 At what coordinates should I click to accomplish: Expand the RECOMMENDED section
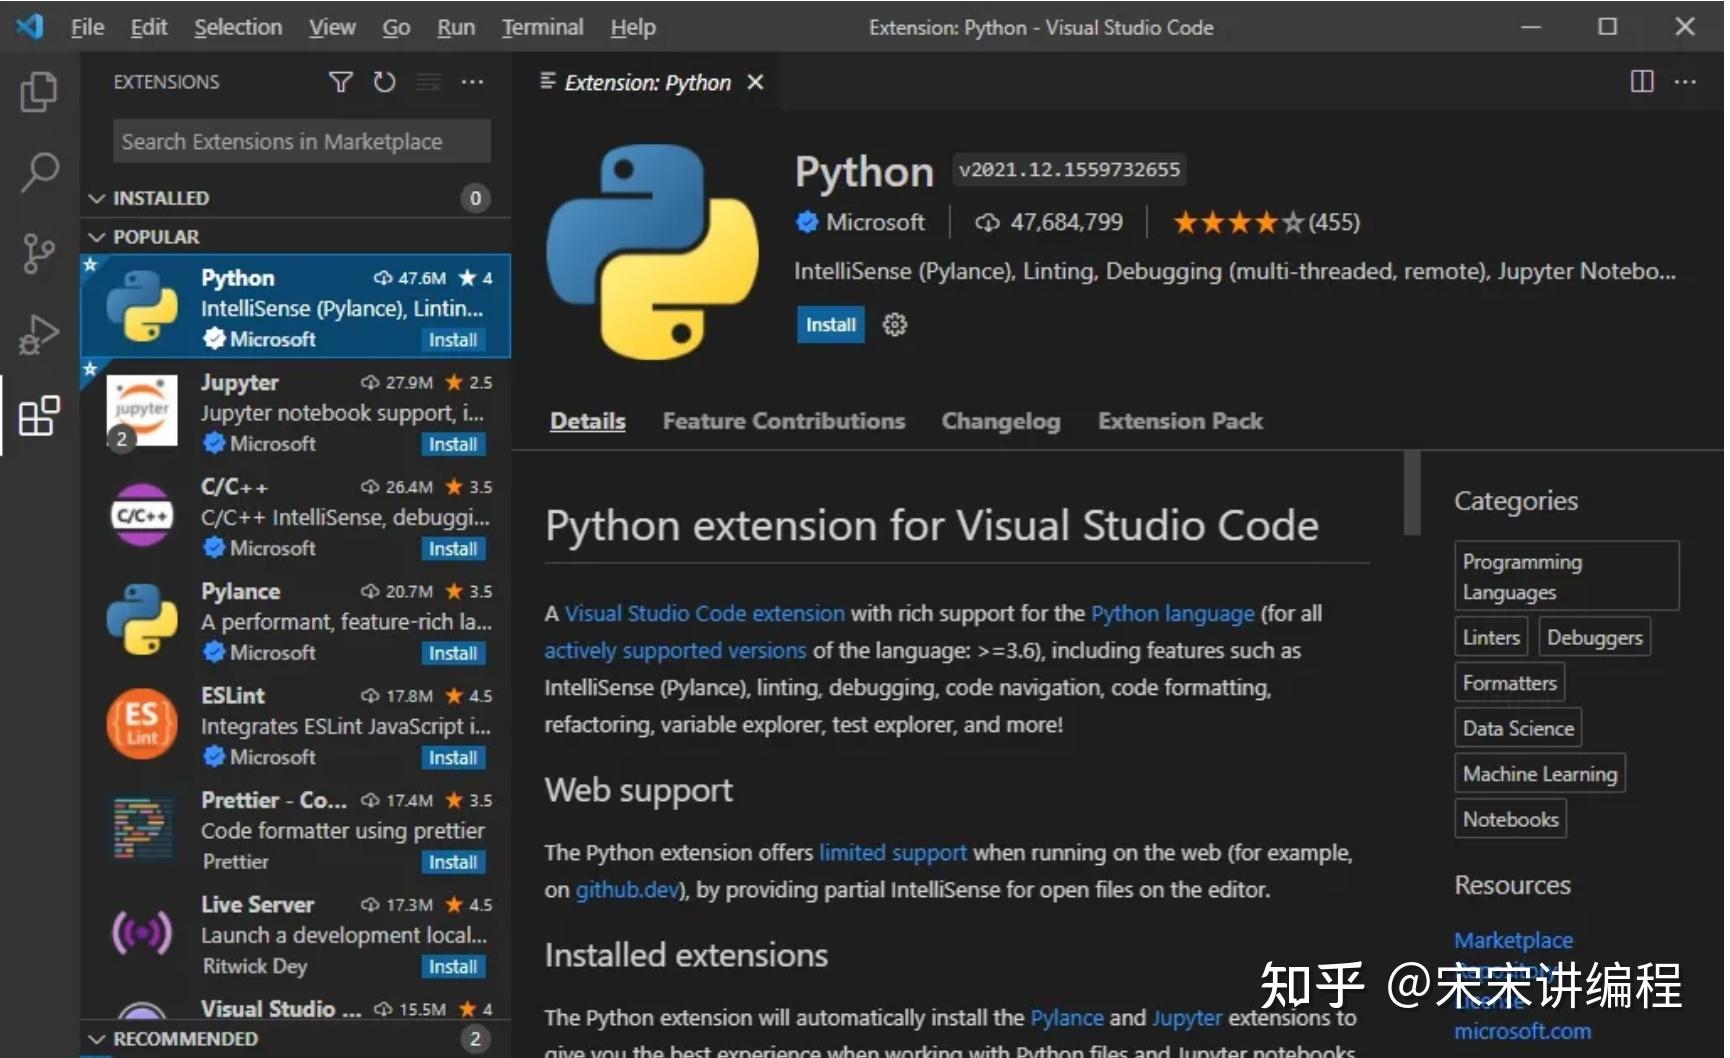97,1038
